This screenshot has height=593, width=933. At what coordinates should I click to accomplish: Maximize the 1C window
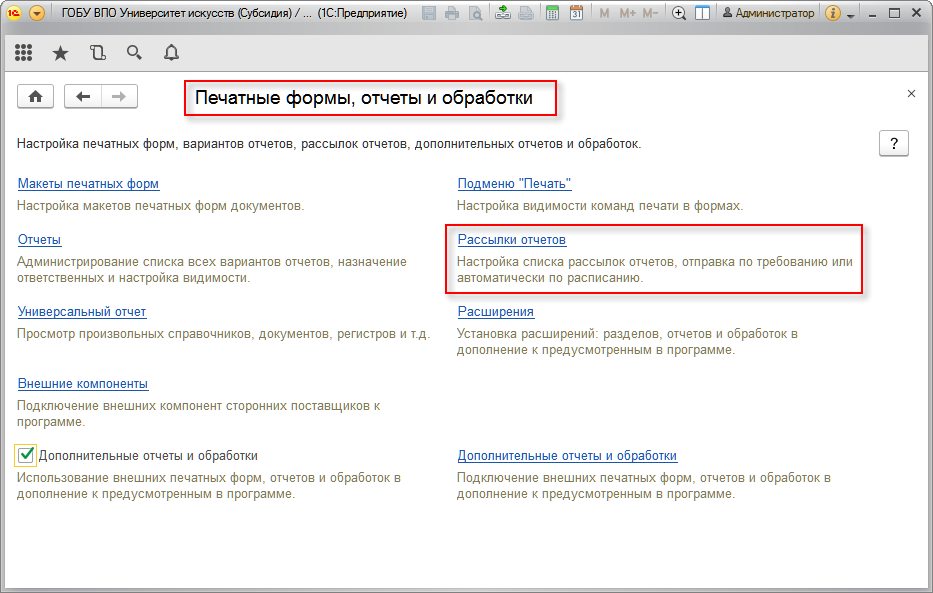tap(894, 13)
